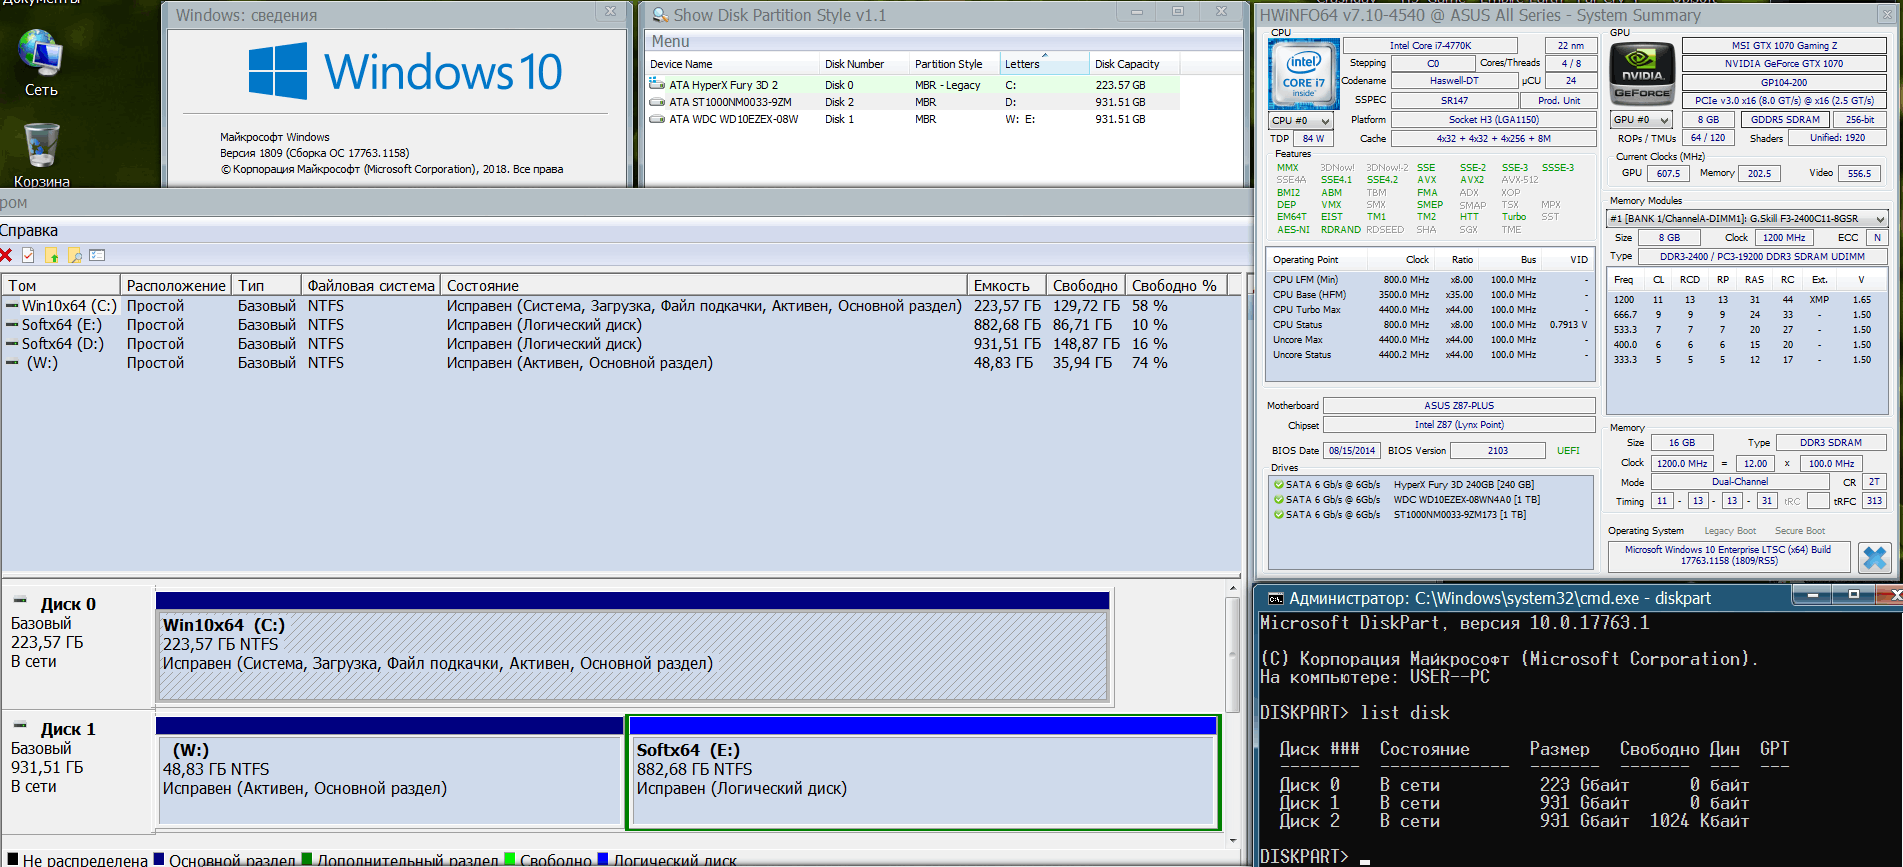Click the folder with green arrow toolbar icon
Image resolution: width=1903 pixels, height=867 pixels.
[x=52, y=256]
